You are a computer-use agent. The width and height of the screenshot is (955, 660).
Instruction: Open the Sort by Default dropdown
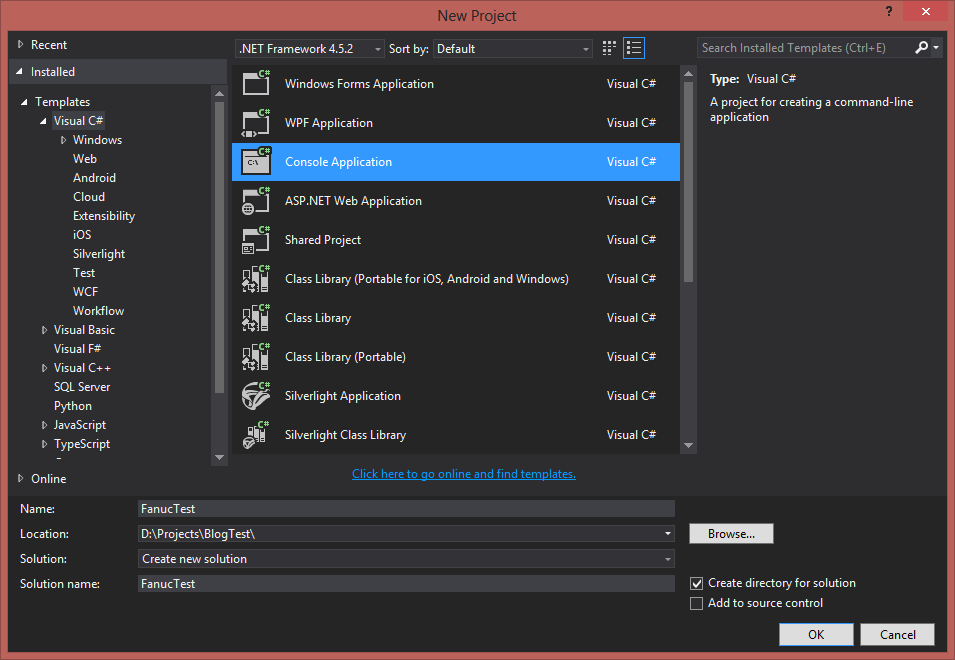[x=512, y=49]
